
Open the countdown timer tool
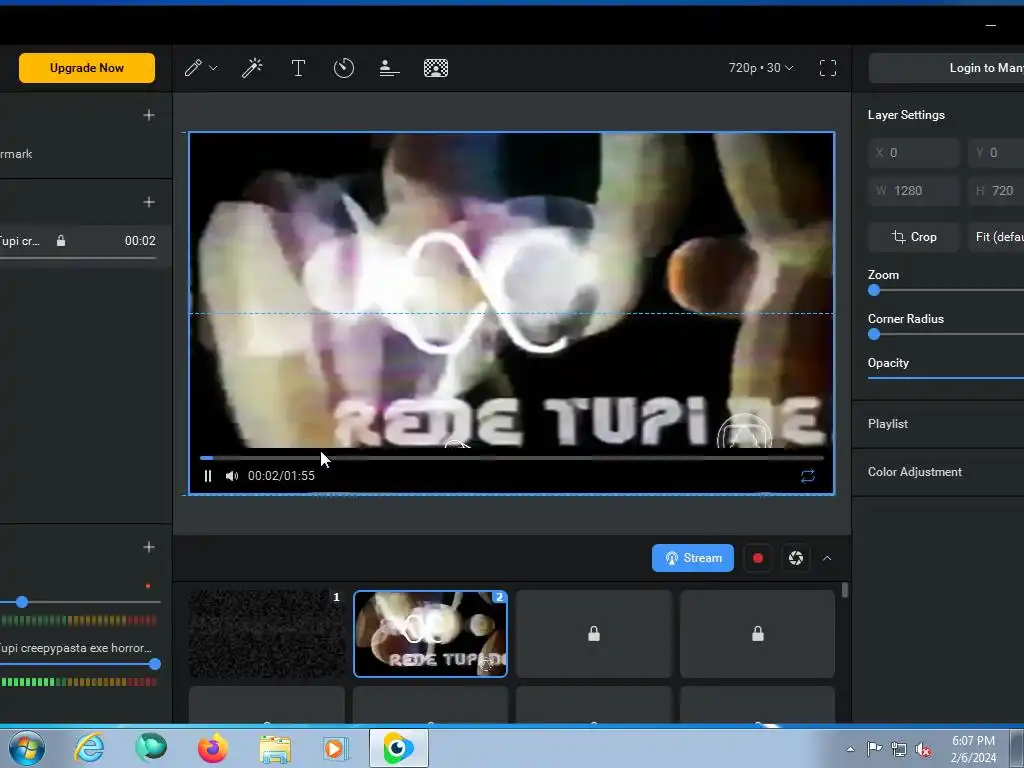(344, 68)
